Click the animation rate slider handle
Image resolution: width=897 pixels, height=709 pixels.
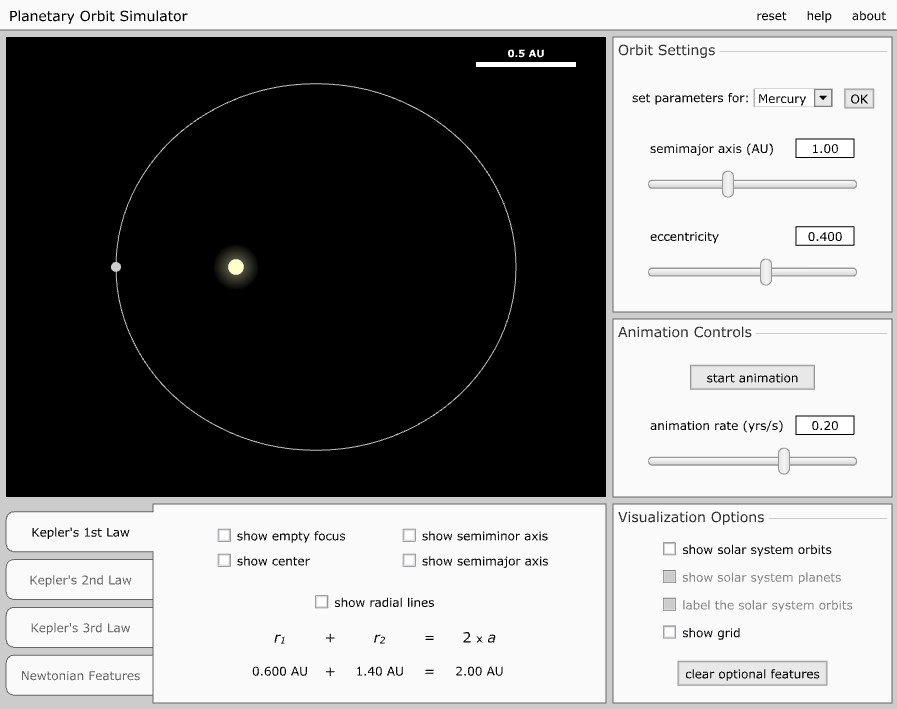coord(784,461)
